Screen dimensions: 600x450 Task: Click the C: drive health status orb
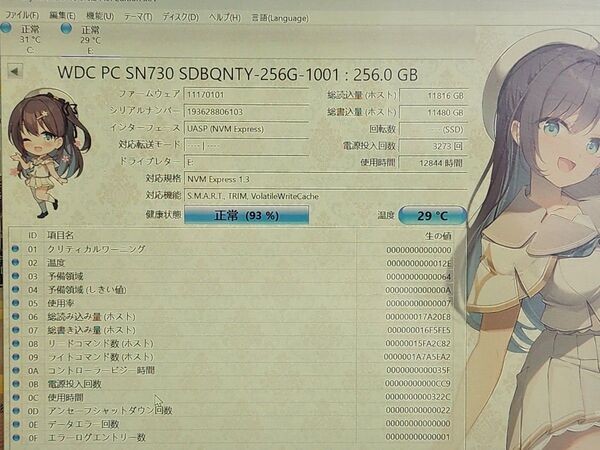(x=6, y=28)
